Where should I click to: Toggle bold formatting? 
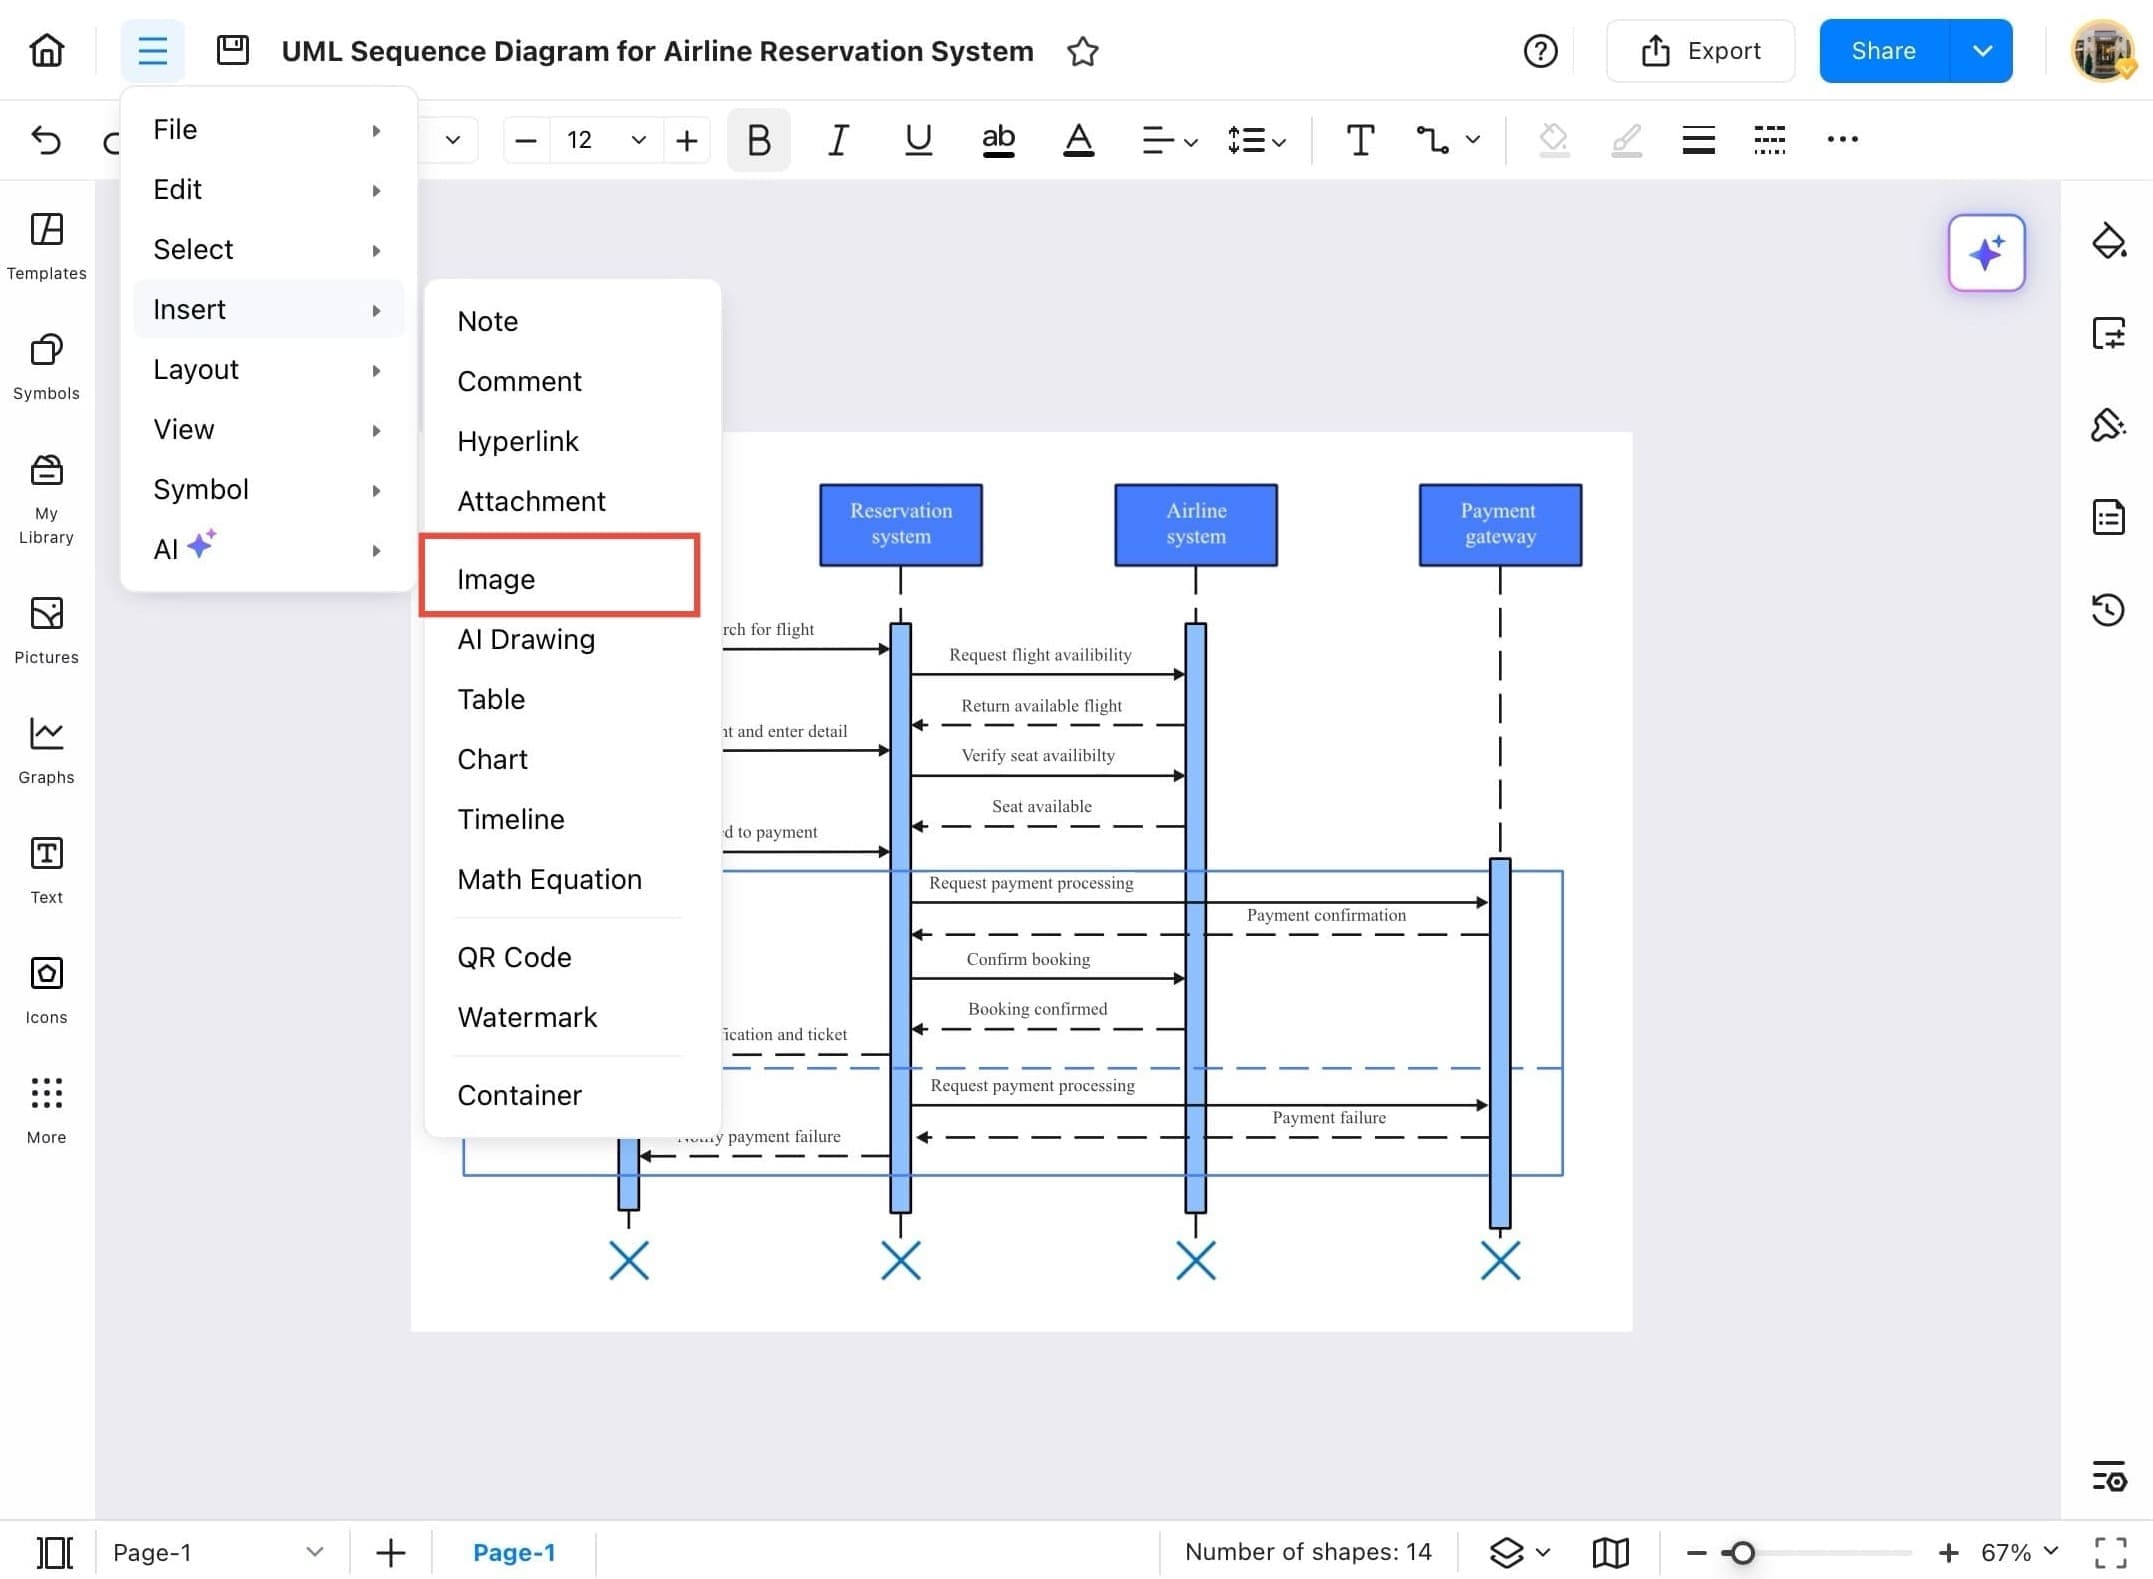coord(758,140)
